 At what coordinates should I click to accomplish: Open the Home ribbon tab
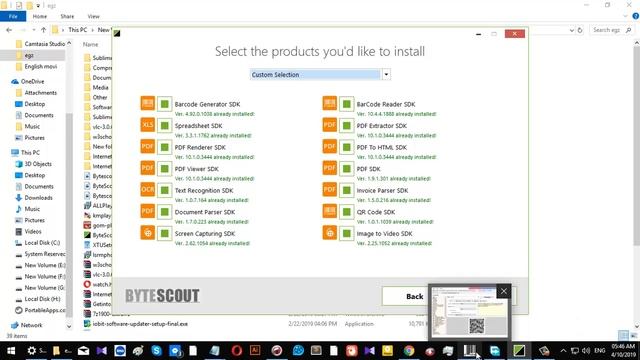pyautogui.click(x=40, y=16)
